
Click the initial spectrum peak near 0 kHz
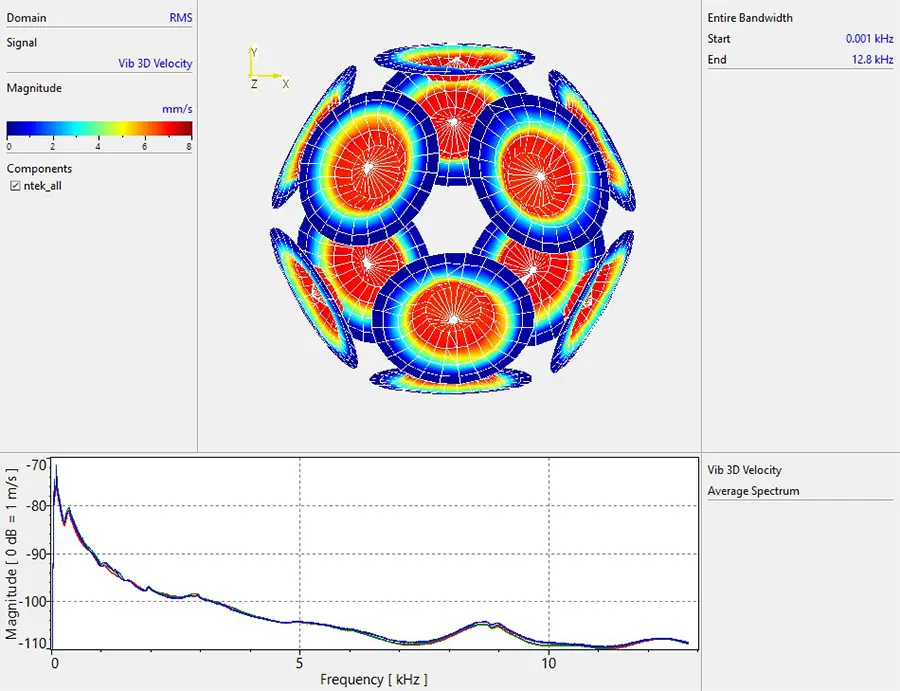pyautogui.click(x=56, y=470)
